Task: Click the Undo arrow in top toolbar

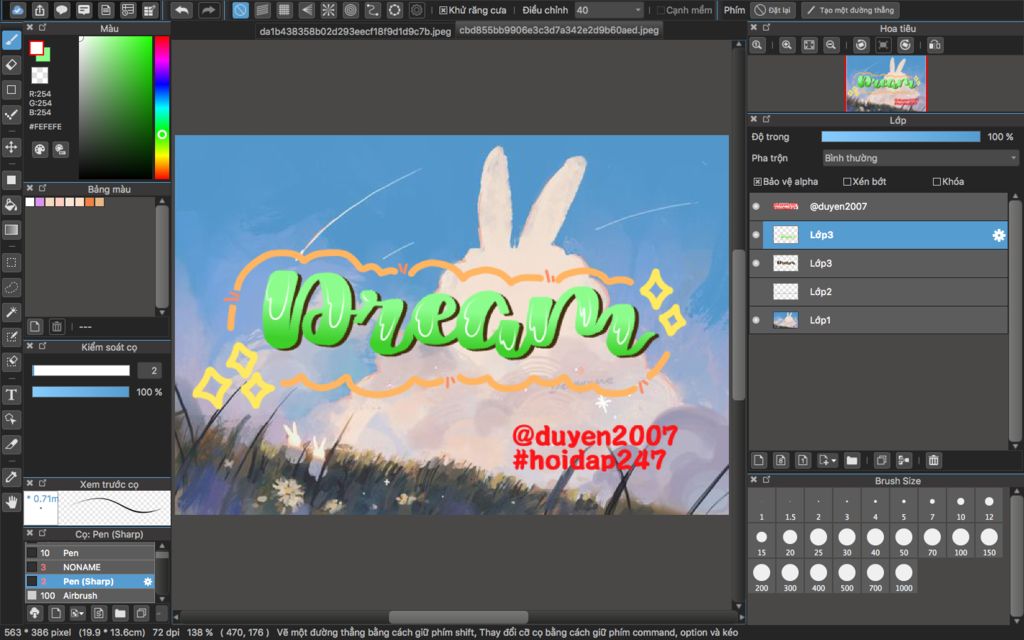Action: 182,10
